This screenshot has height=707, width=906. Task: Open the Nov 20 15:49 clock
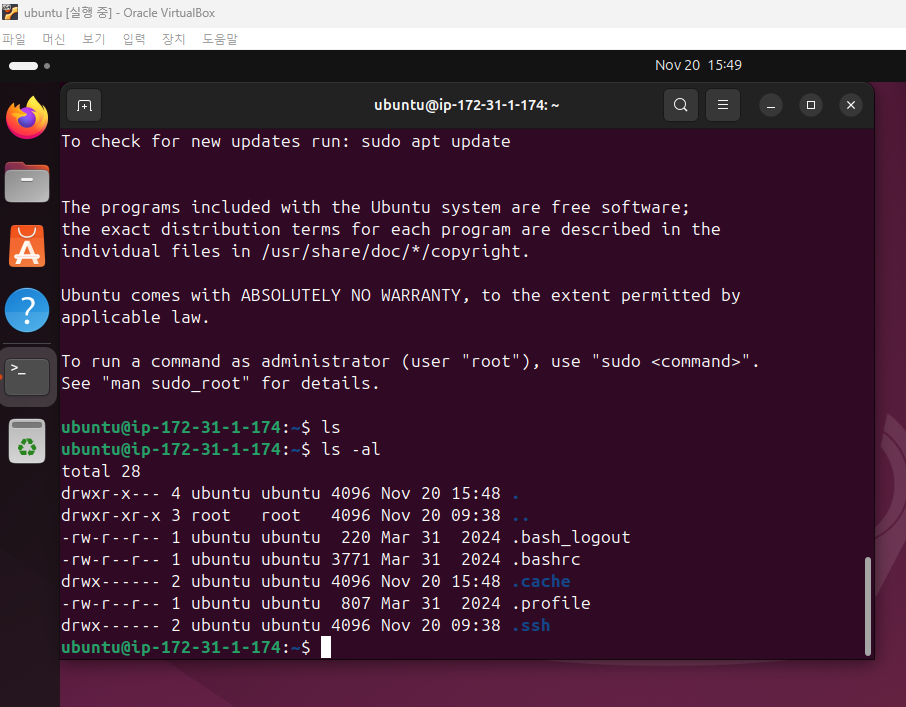point(698,65)
